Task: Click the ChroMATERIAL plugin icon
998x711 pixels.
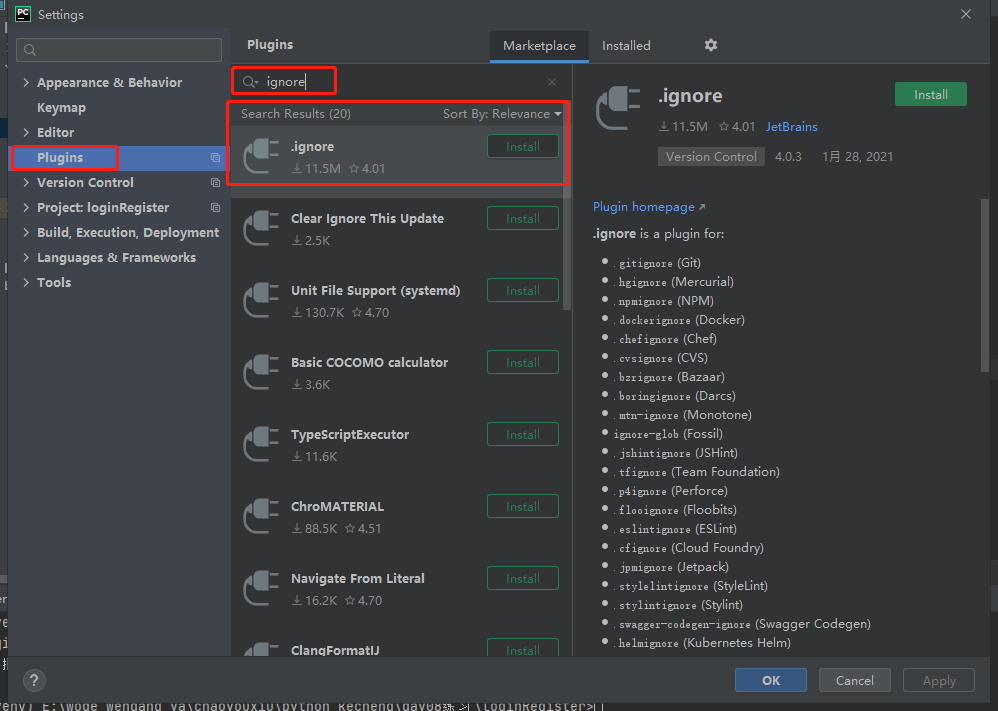Action: click(262, 516)
